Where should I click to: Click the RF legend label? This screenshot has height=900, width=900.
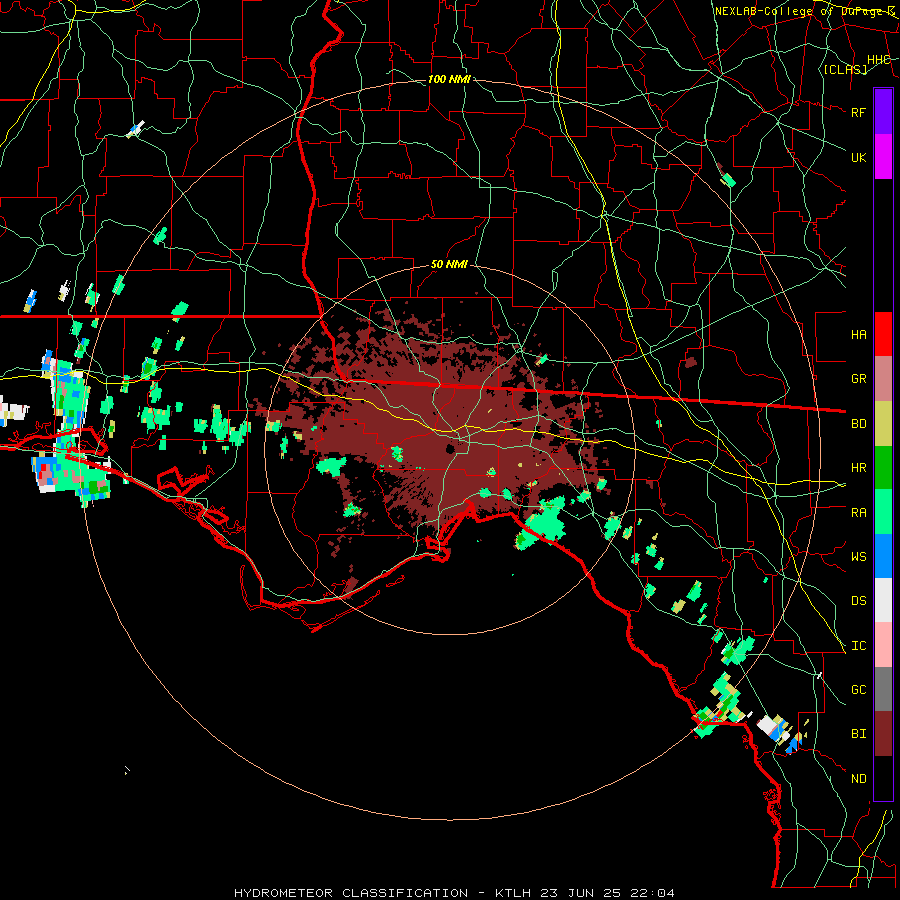point(859,112)
